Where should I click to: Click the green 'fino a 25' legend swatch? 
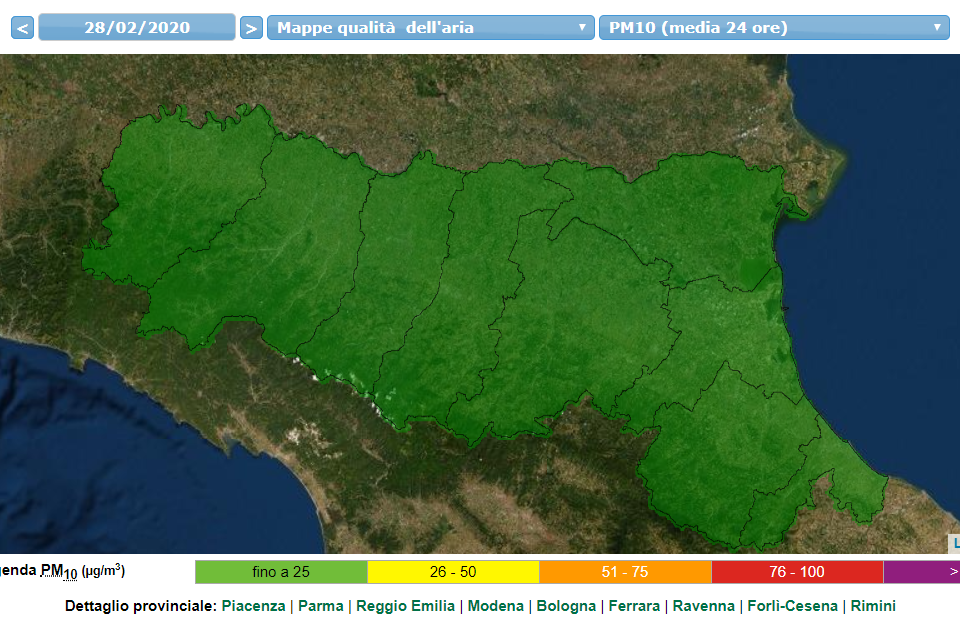click(x=281, y=572)
